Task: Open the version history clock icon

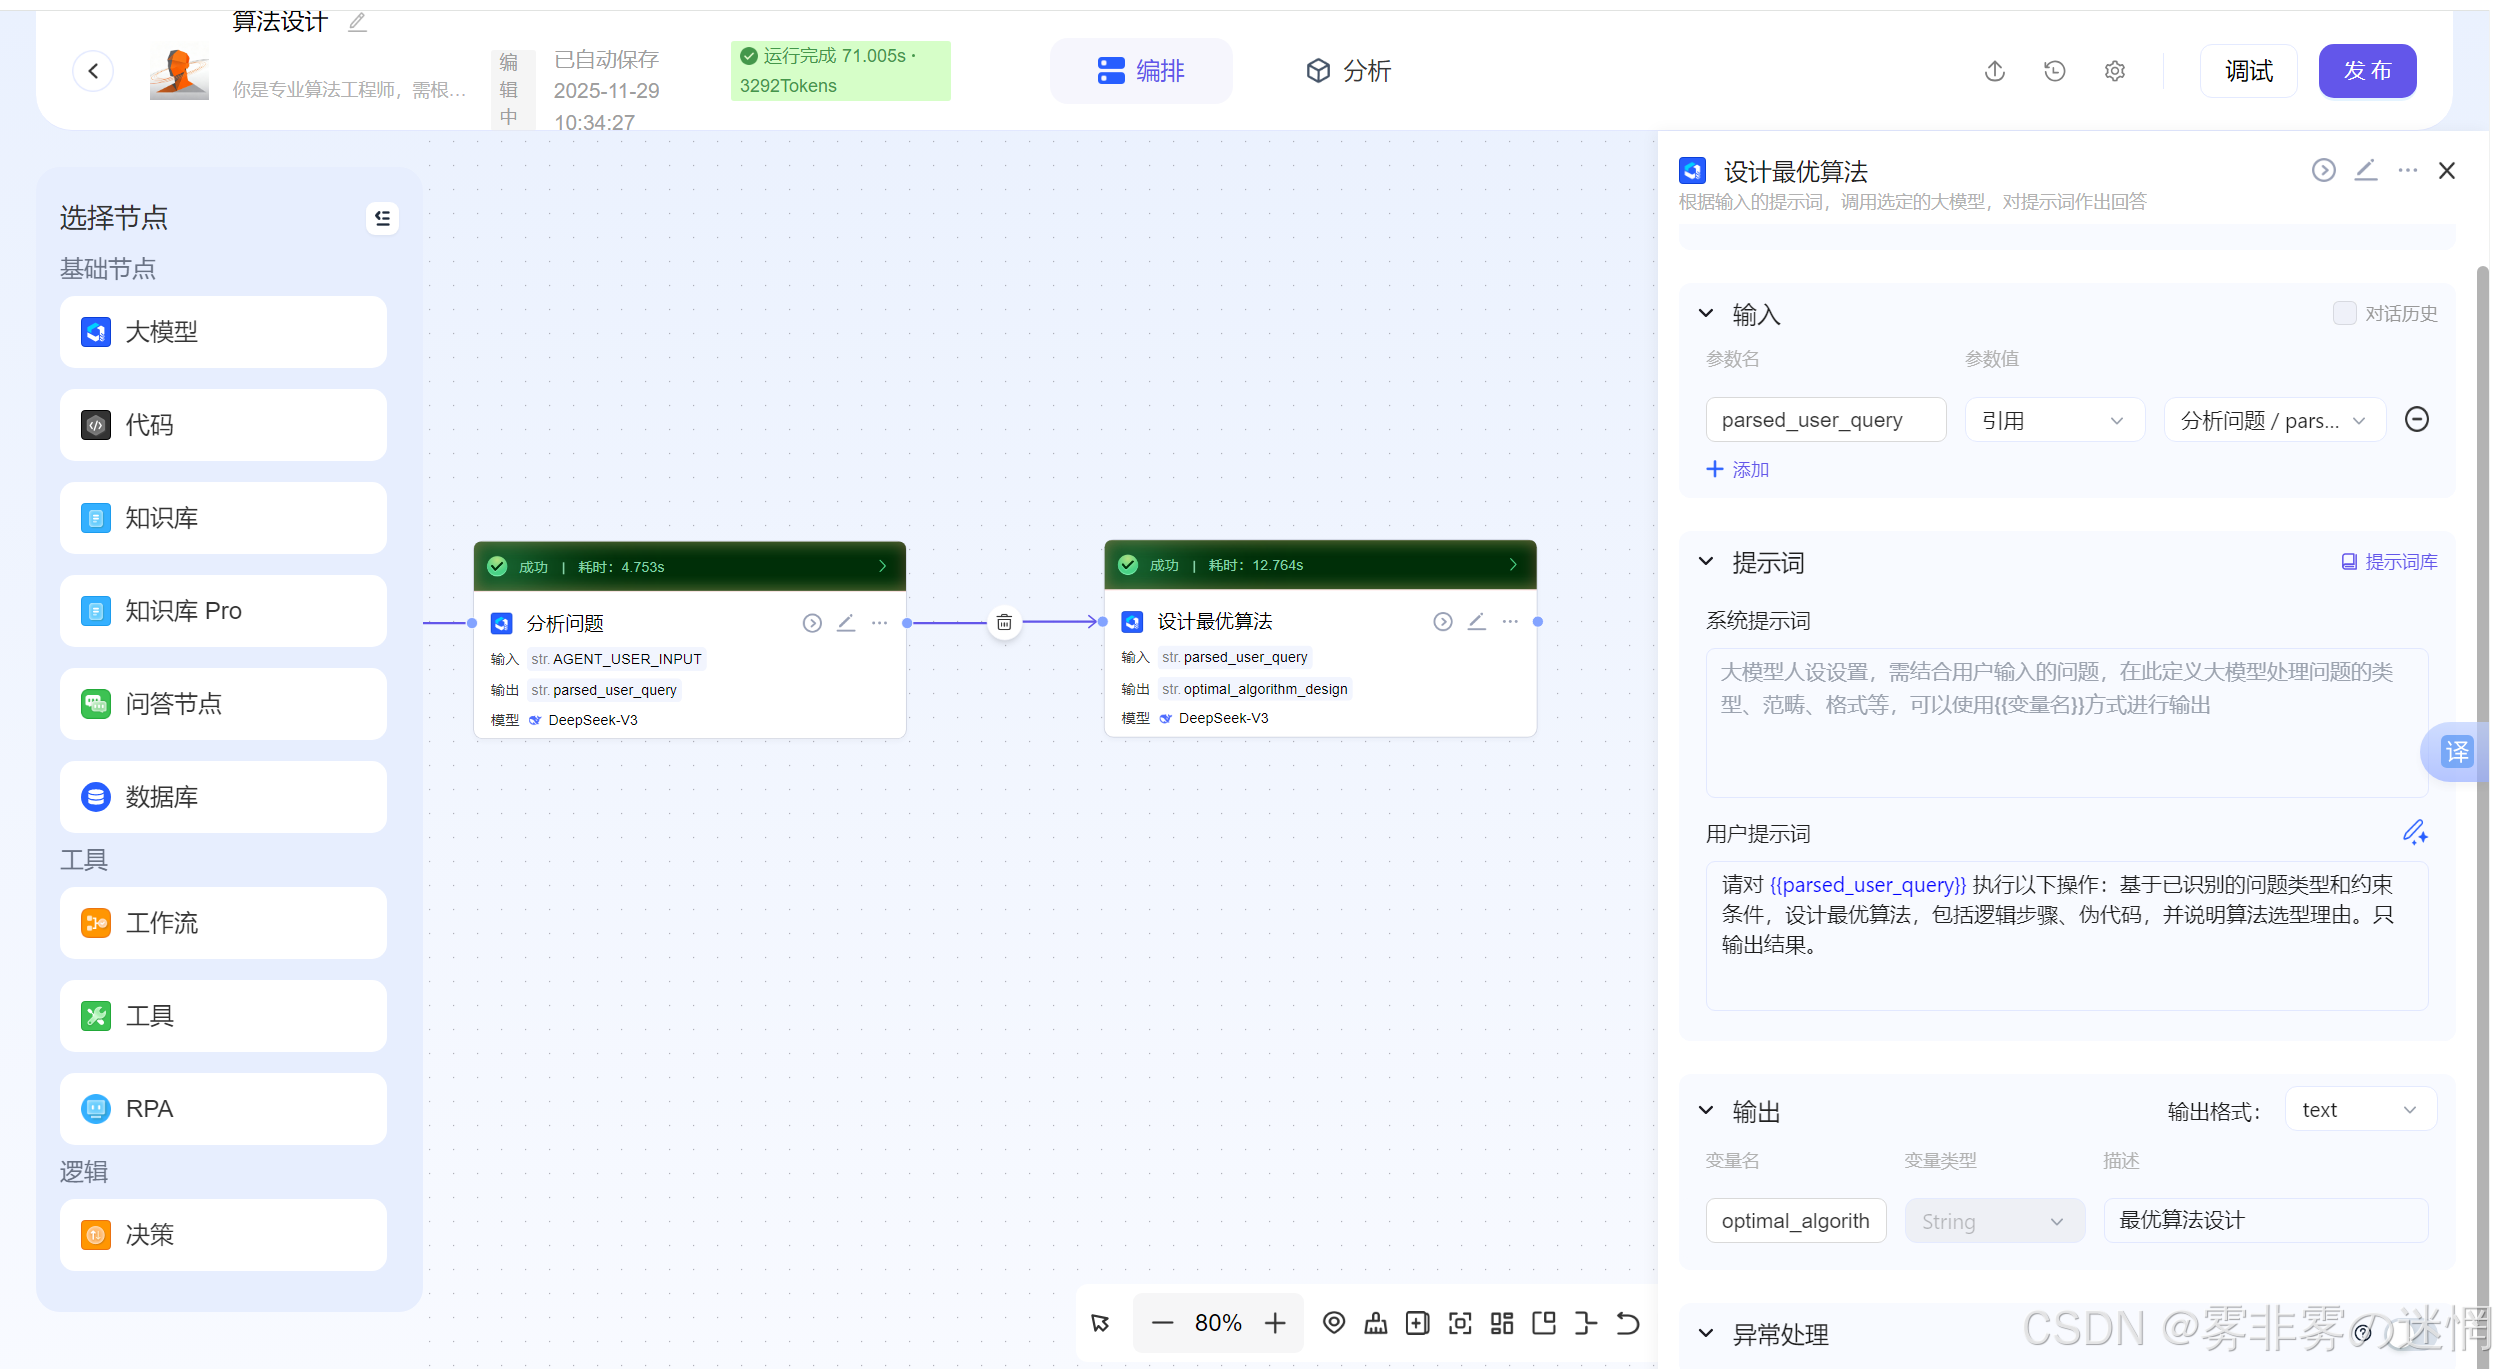Action: 2054,71
